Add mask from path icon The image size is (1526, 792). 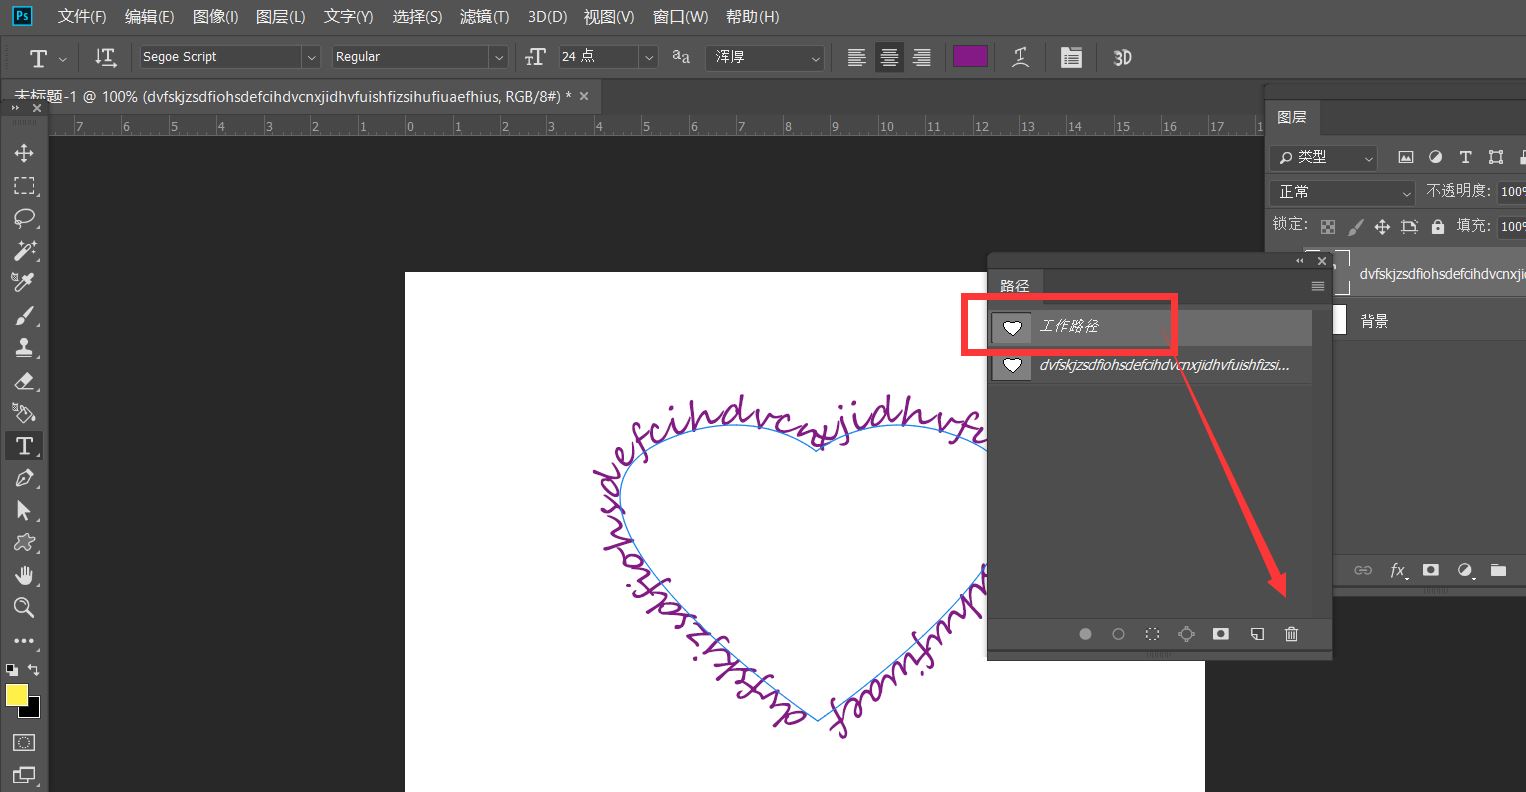pos(1221,634)
